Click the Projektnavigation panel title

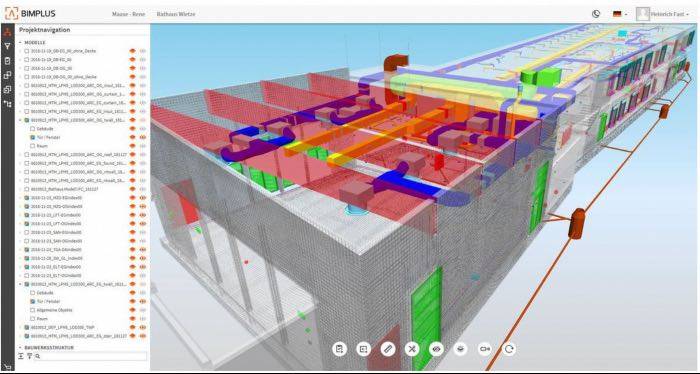[44, 30]
